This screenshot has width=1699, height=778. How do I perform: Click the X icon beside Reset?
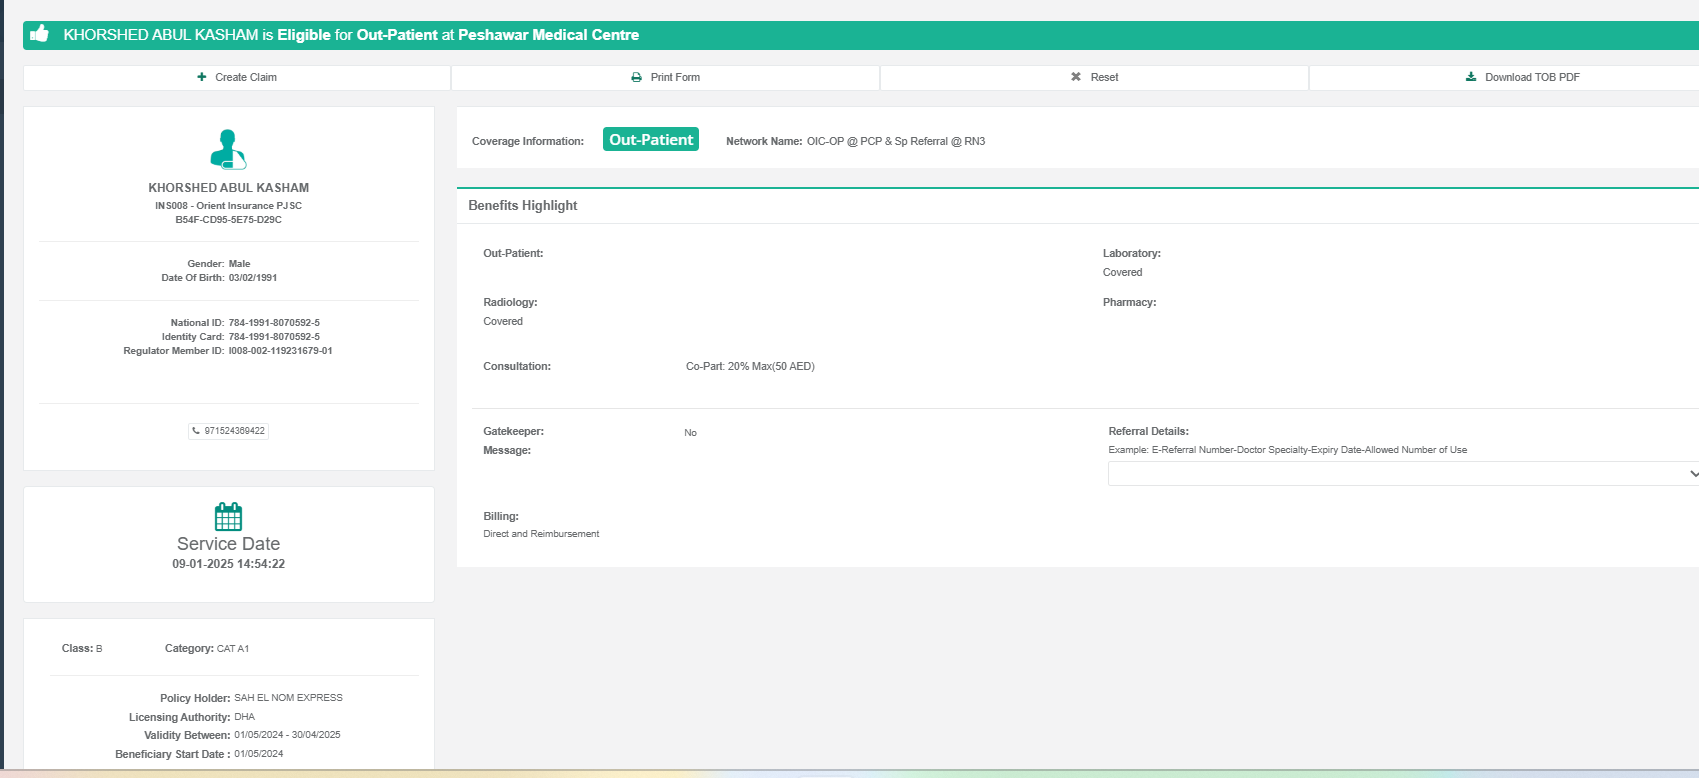pos(1076,77)
